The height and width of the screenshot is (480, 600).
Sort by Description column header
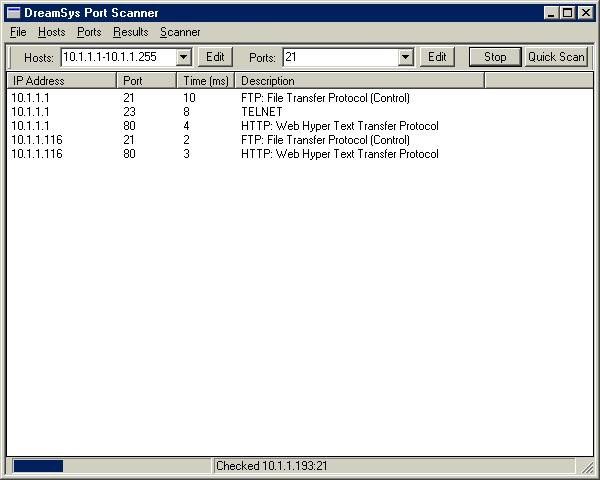(360, 81)
